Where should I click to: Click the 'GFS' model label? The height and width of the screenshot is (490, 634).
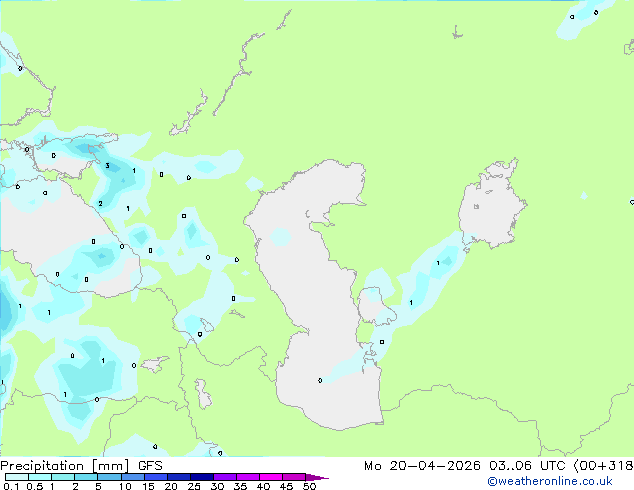[150, 466]
